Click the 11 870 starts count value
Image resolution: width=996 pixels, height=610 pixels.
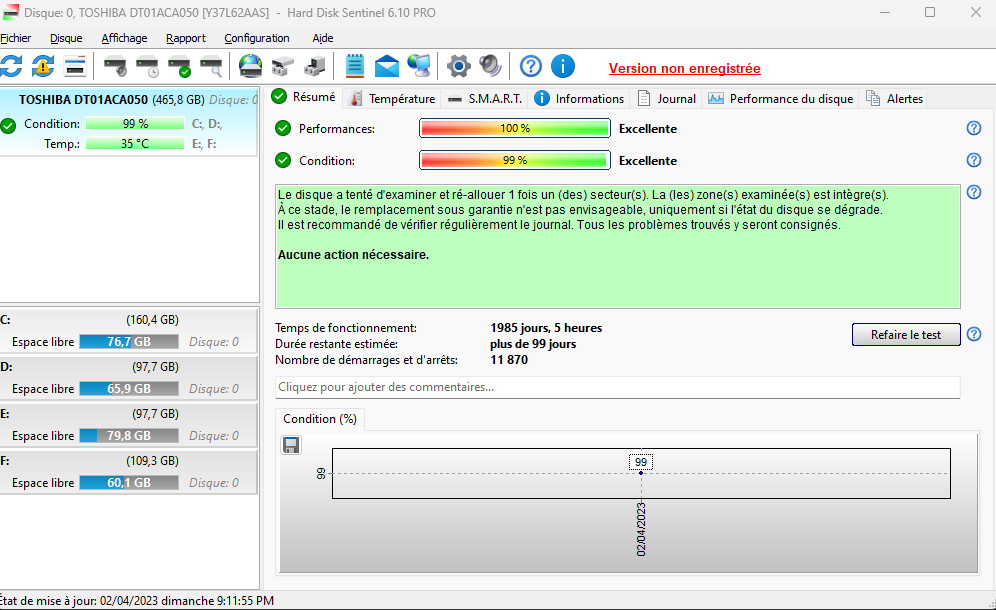509,360
